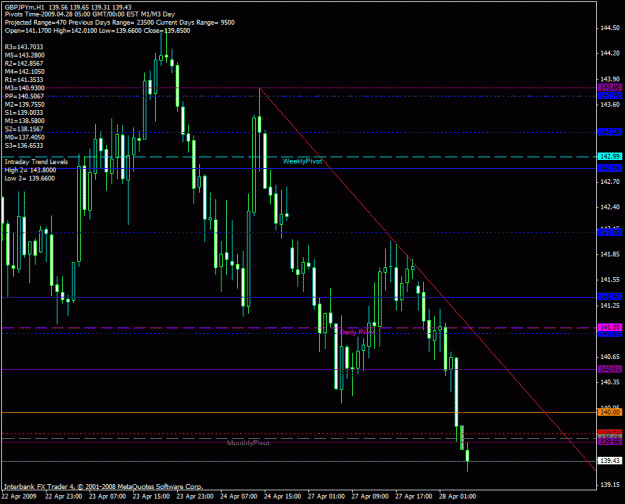The height and width of the screenshot is (504, 625).
Task: Click the '22 Apr 2009' date label
Action: [x=19, y=496]
